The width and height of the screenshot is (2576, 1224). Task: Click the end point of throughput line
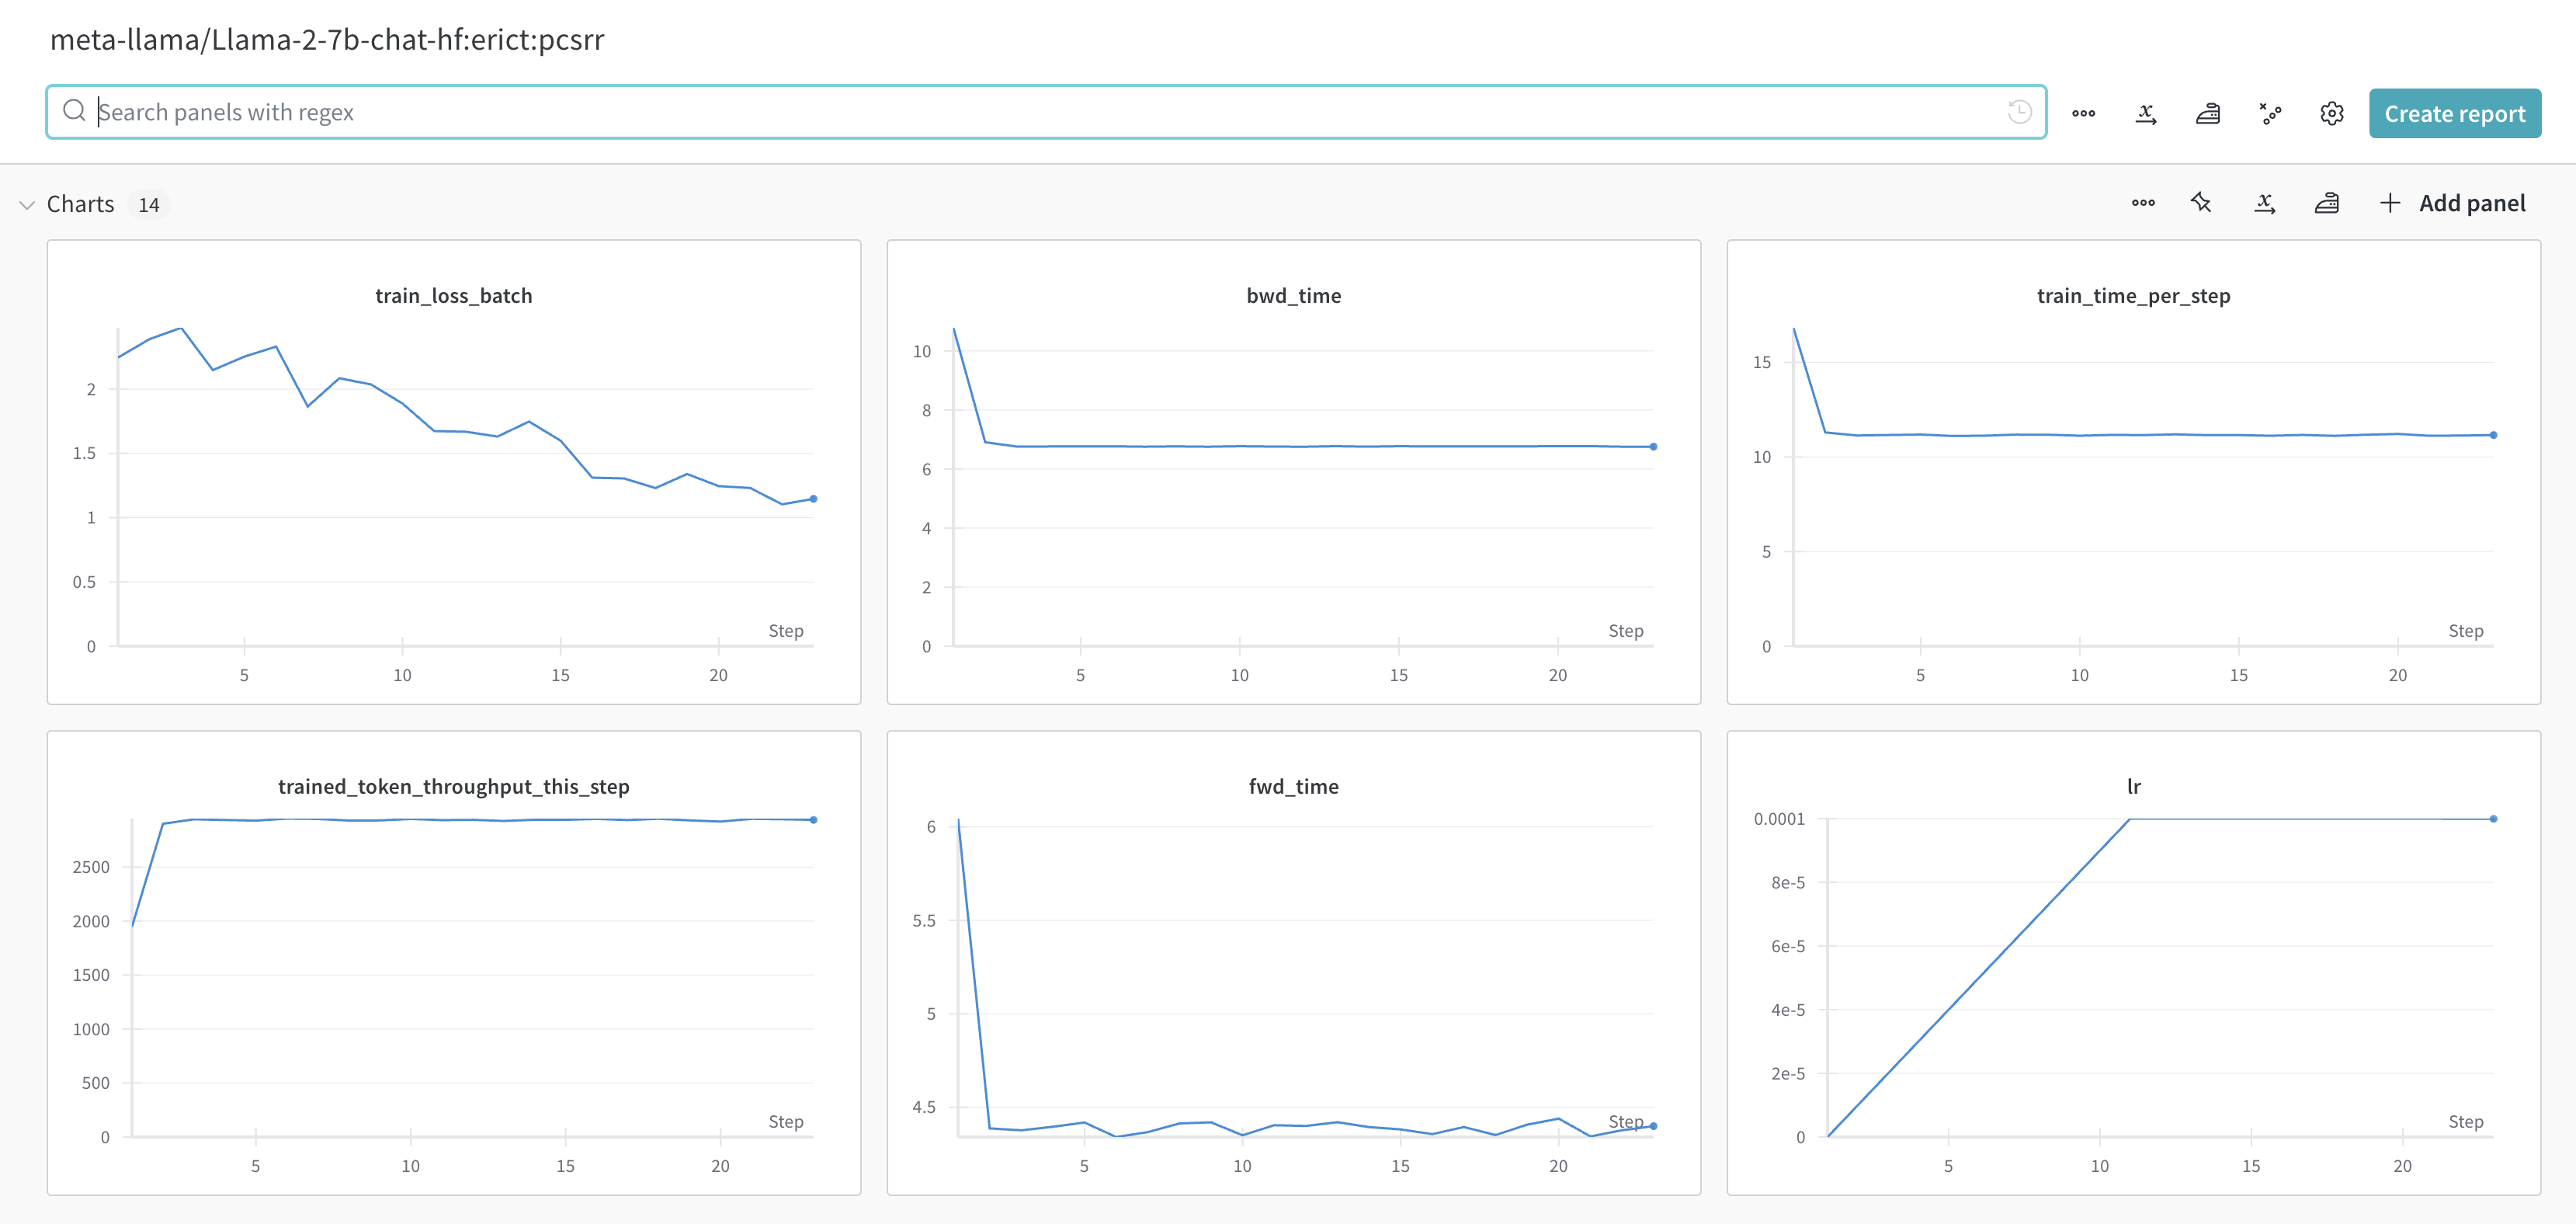[x=813, y=820]
